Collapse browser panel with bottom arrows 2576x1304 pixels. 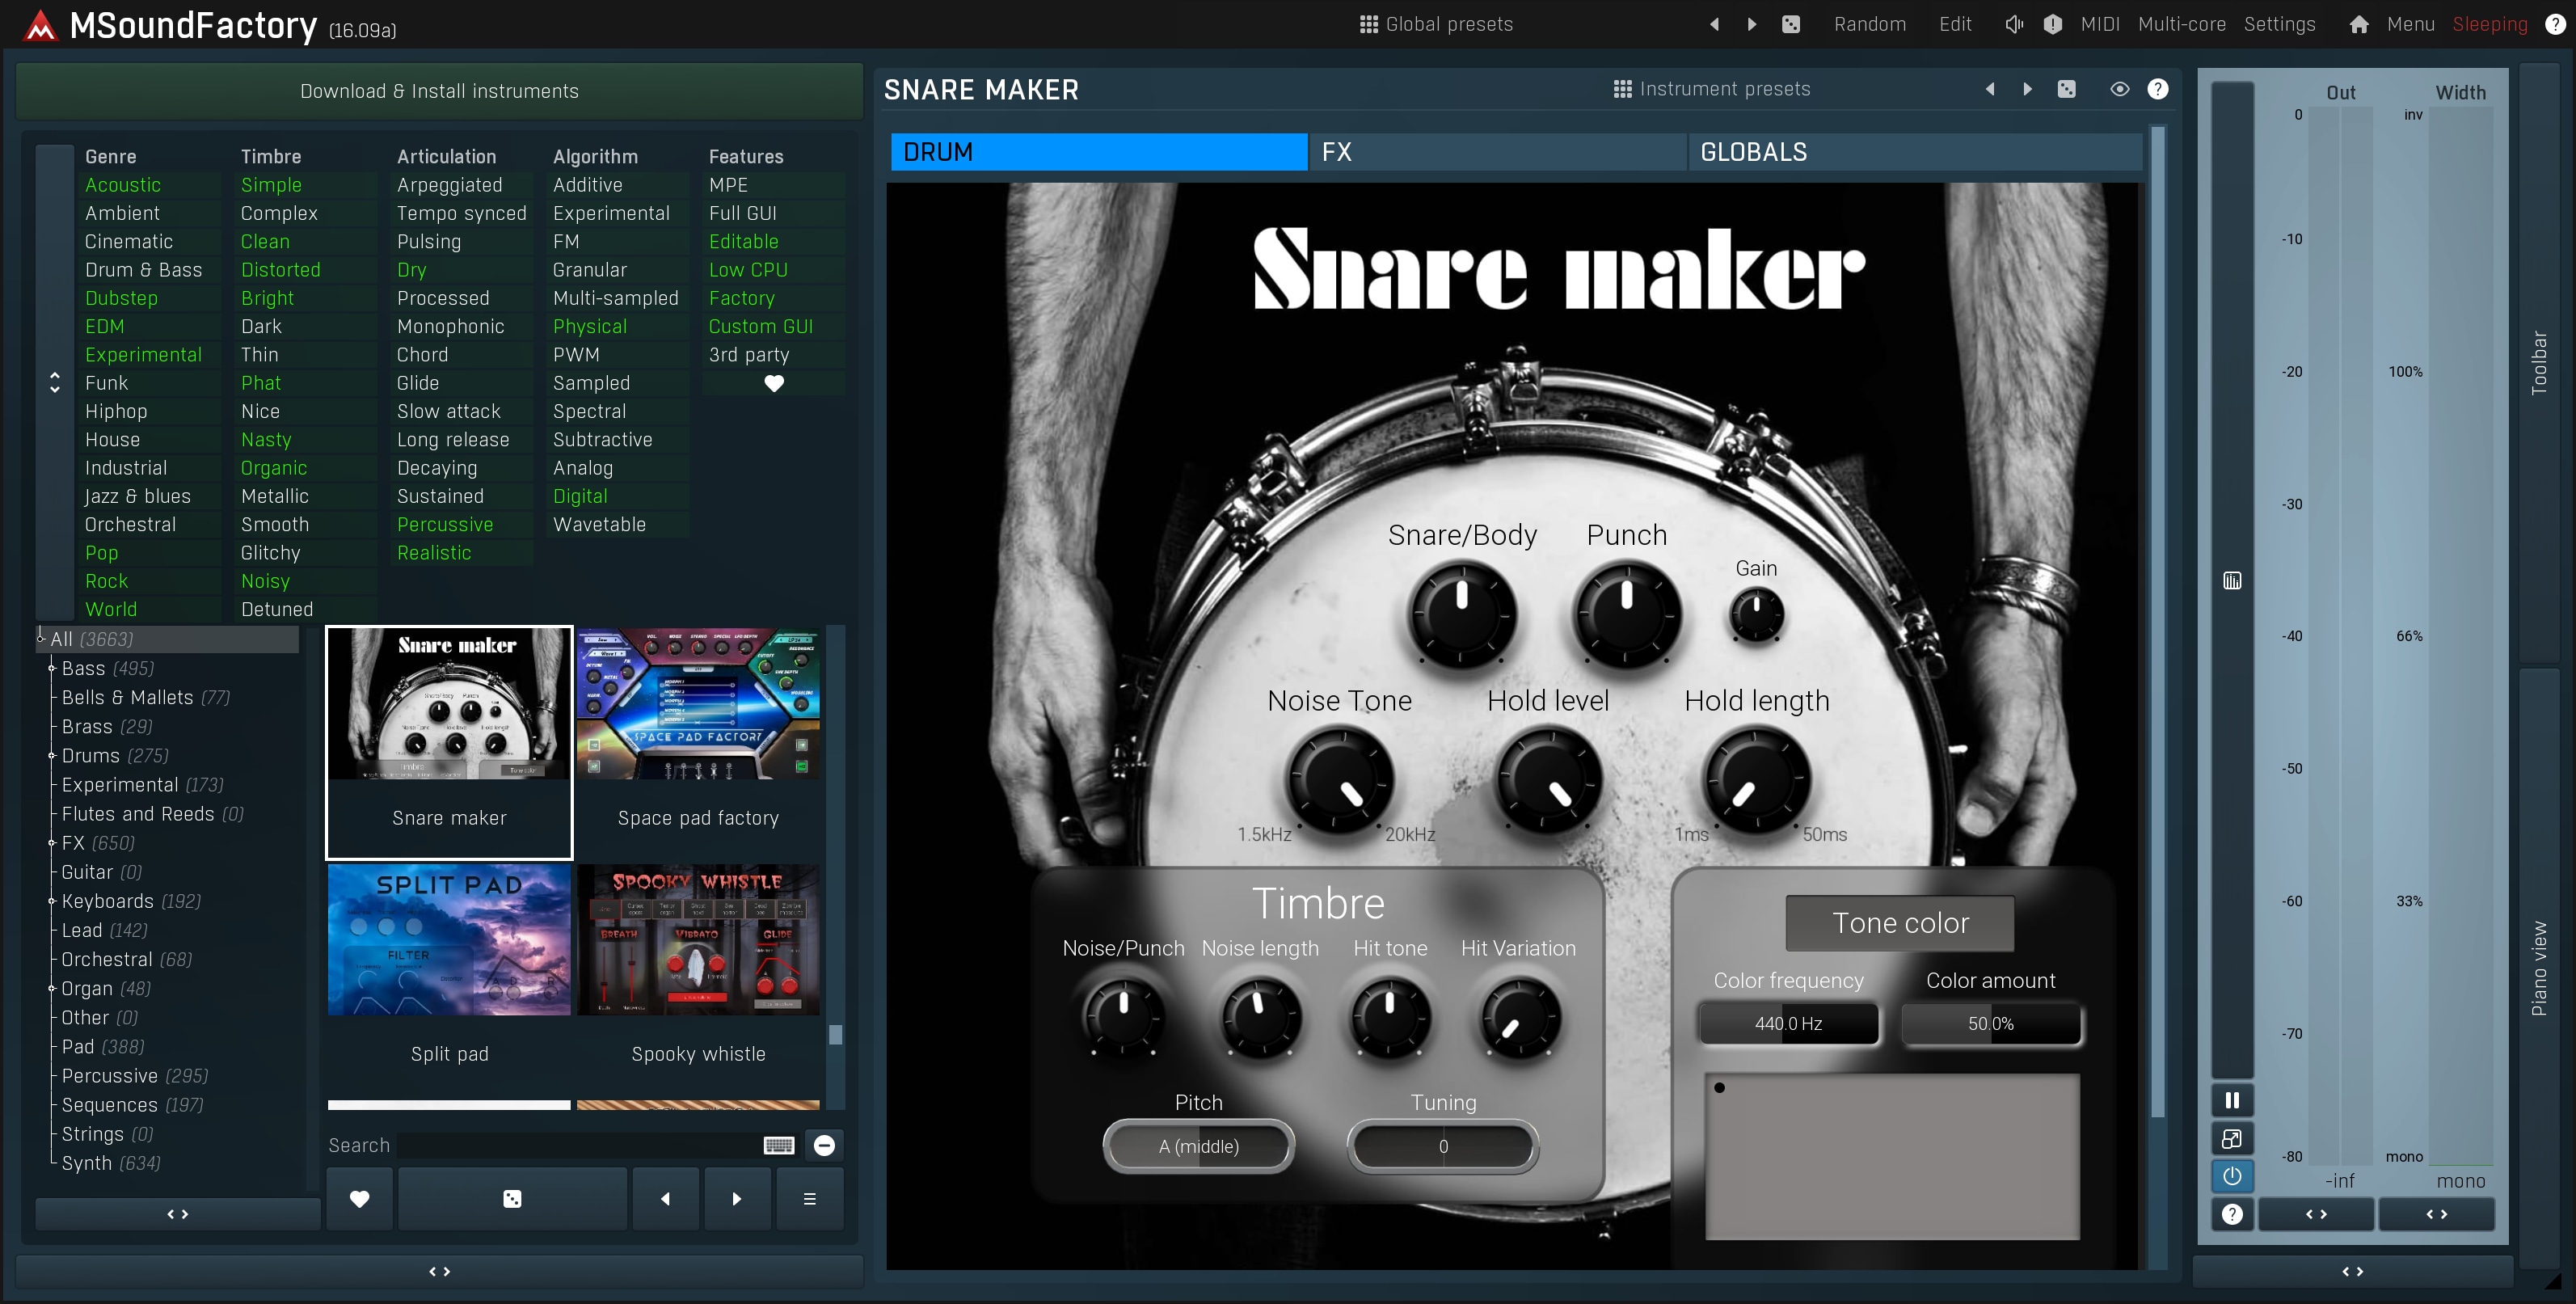439,1271
